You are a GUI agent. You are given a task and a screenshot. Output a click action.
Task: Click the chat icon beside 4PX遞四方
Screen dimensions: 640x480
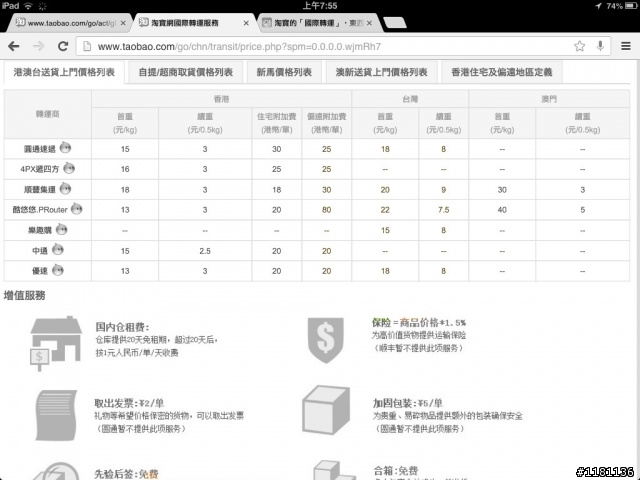(69, 168)
